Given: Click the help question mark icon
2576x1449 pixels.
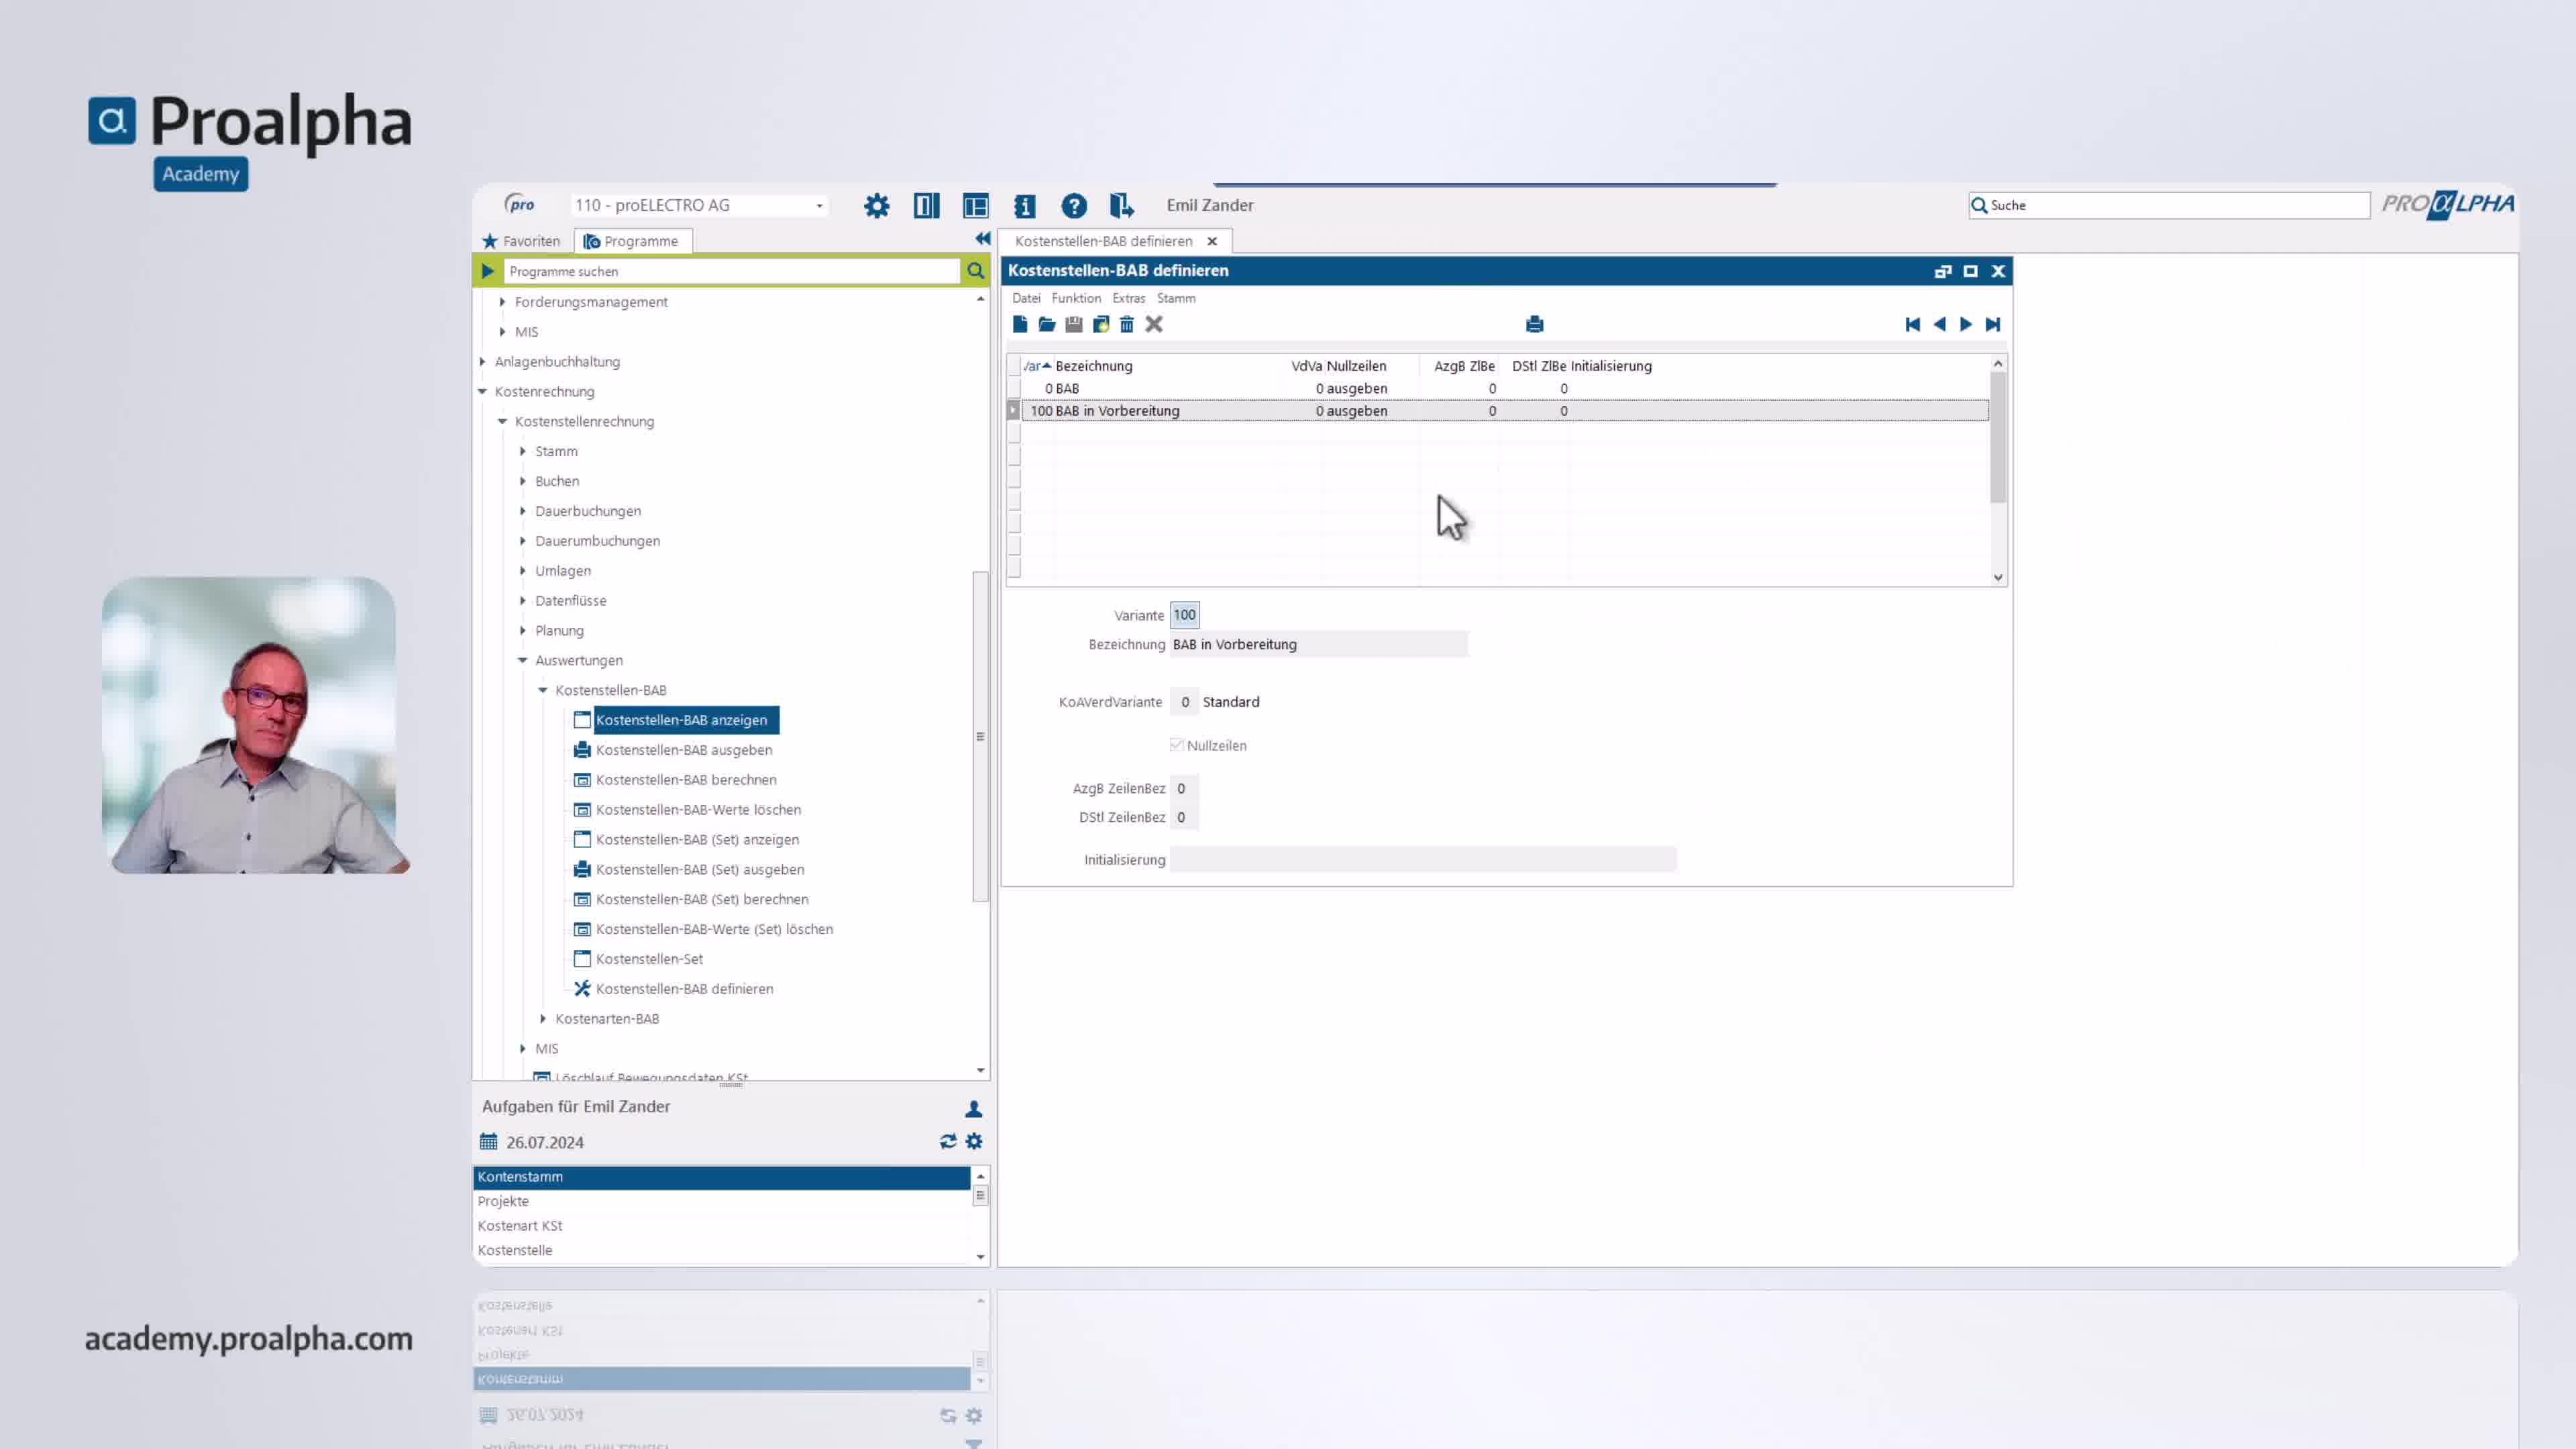Looking at the screenshot, I should [x=1074, y=206].
